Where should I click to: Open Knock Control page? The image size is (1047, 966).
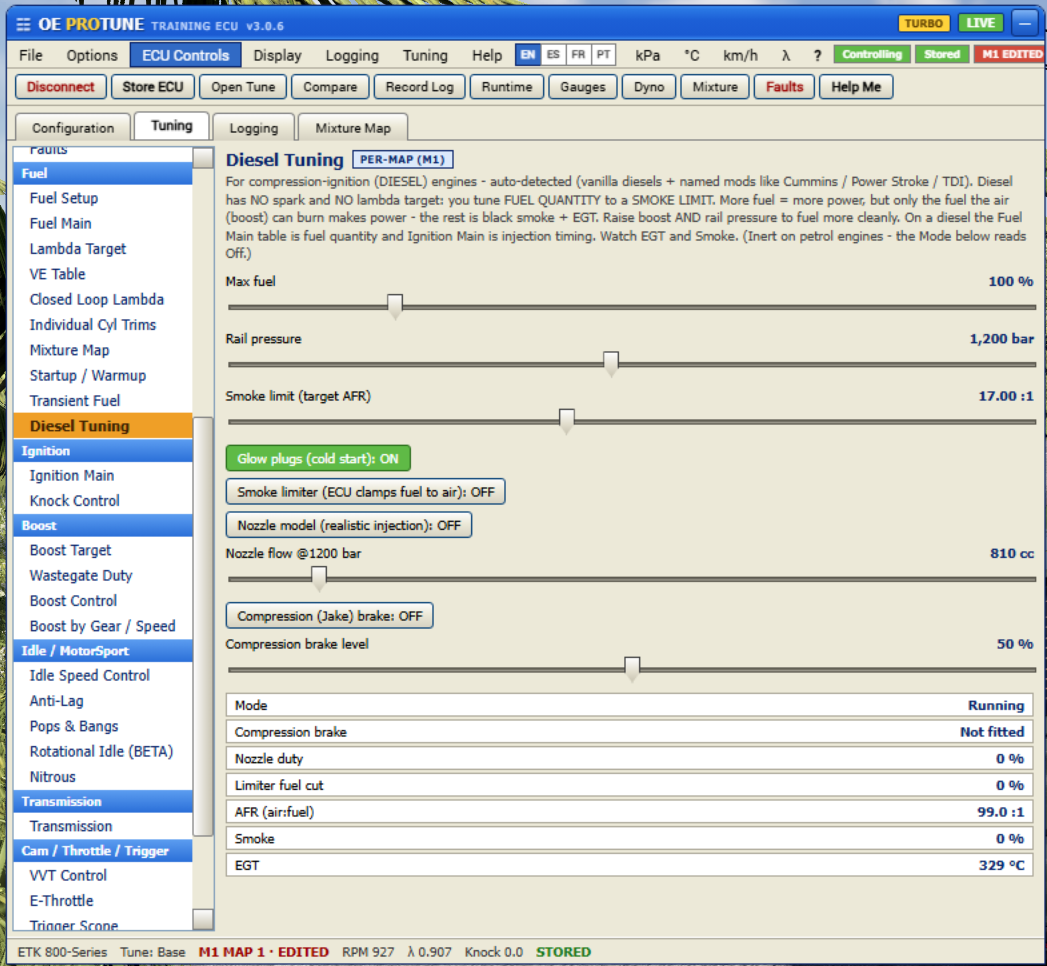point(103,501)
